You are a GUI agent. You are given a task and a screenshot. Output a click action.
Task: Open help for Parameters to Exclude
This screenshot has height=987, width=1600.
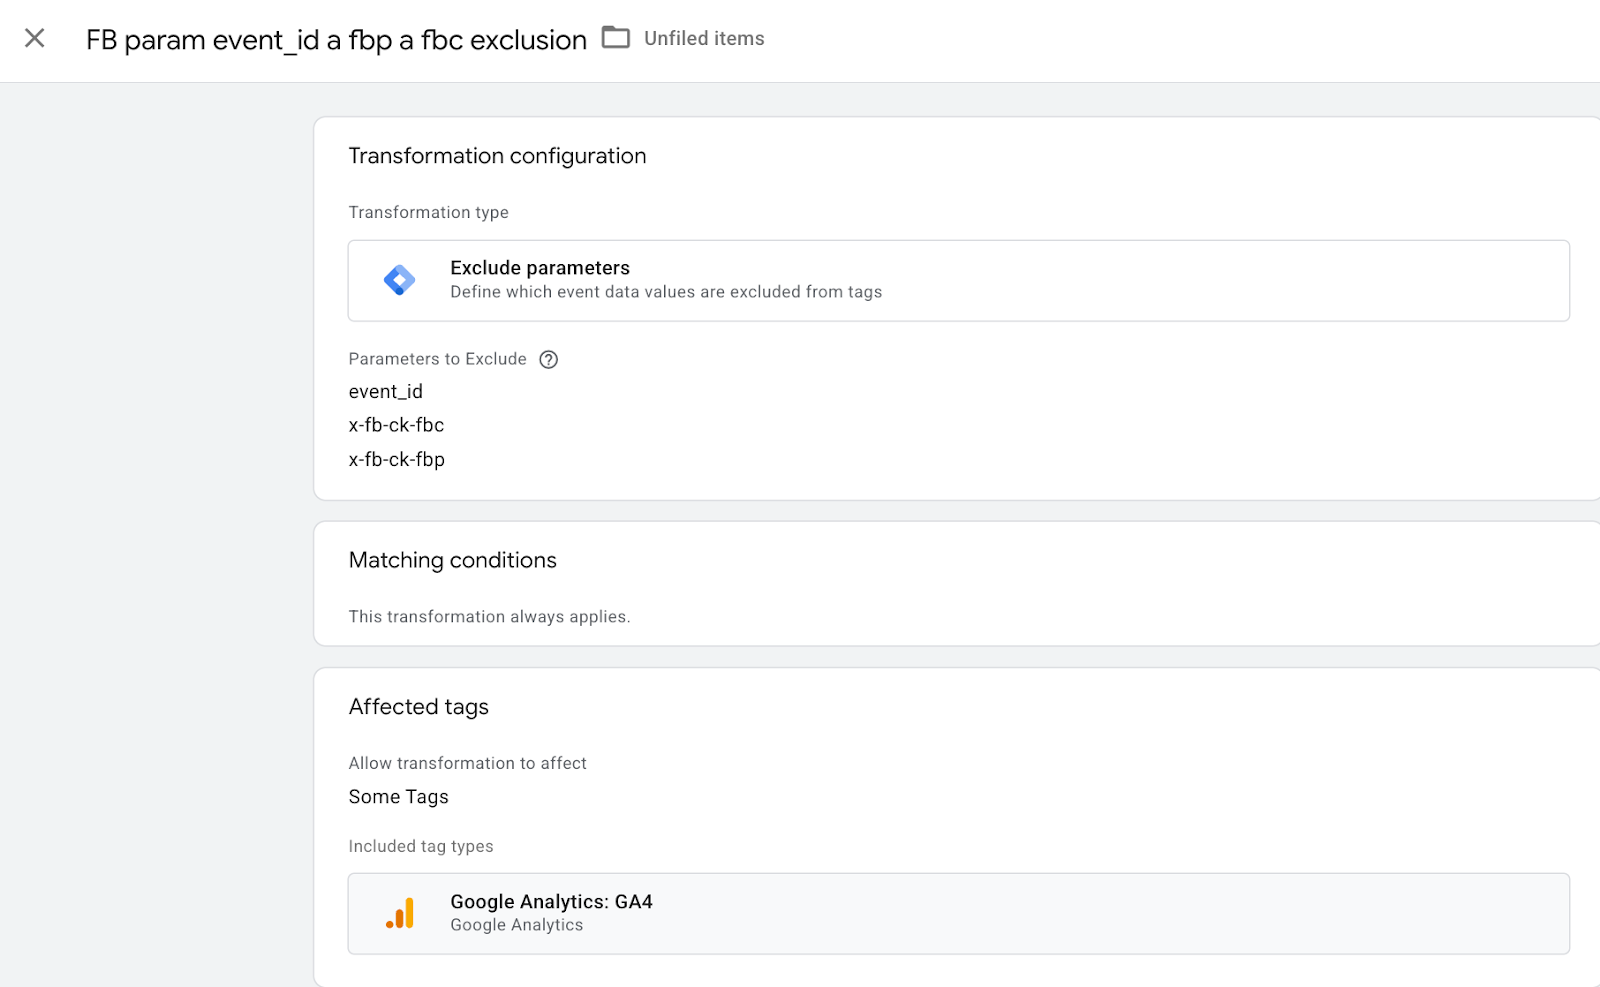[x=548, y=360]
